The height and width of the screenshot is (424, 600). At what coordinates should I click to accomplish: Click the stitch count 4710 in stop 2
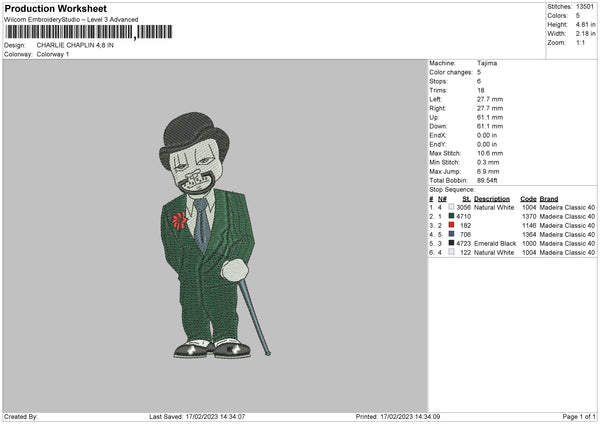click(x=463, y=216)
